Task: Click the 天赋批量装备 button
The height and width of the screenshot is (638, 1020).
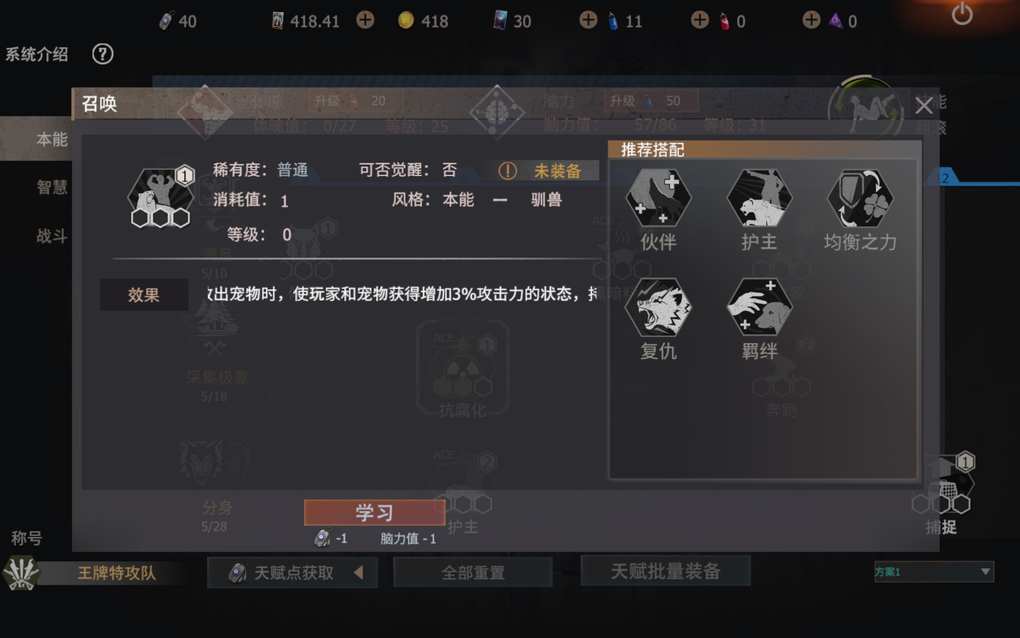Action: pyautogui.click(x=665, y=571)
